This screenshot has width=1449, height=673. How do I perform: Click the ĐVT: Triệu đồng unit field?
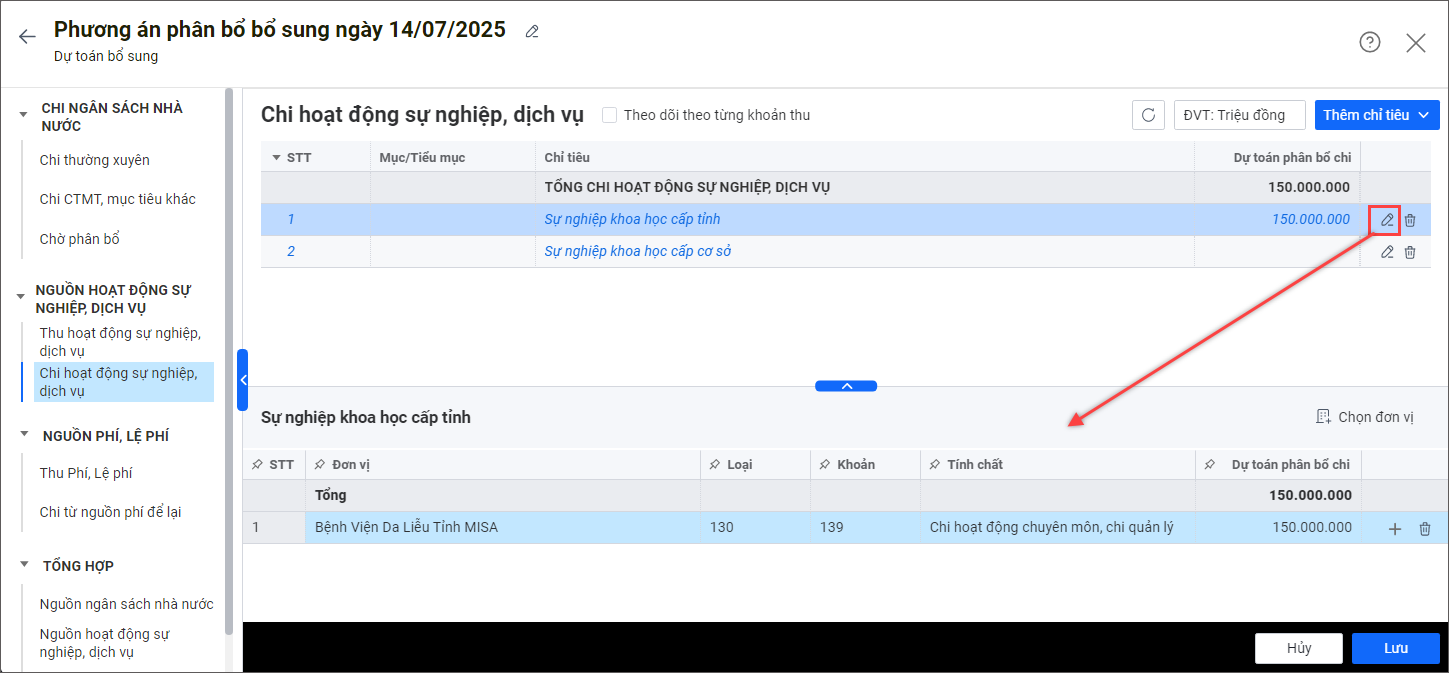pos(1239,115)
